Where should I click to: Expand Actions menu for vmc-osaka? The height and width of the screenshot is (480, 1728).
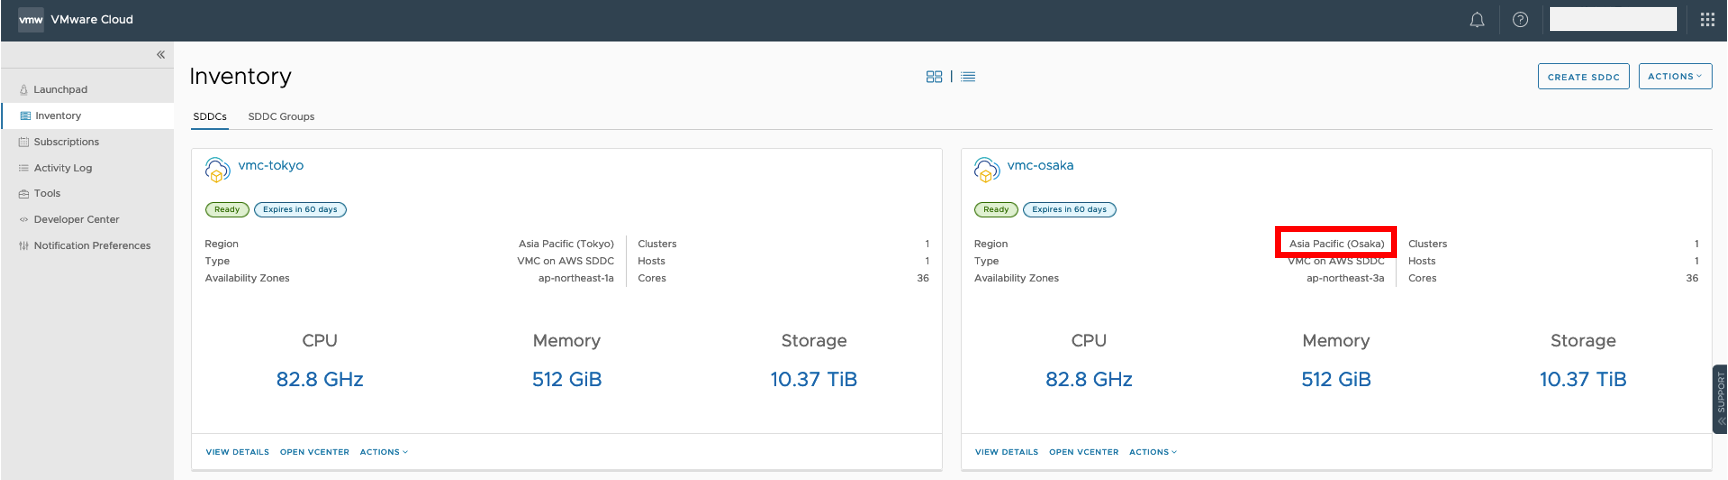(x=1153, y=452)
